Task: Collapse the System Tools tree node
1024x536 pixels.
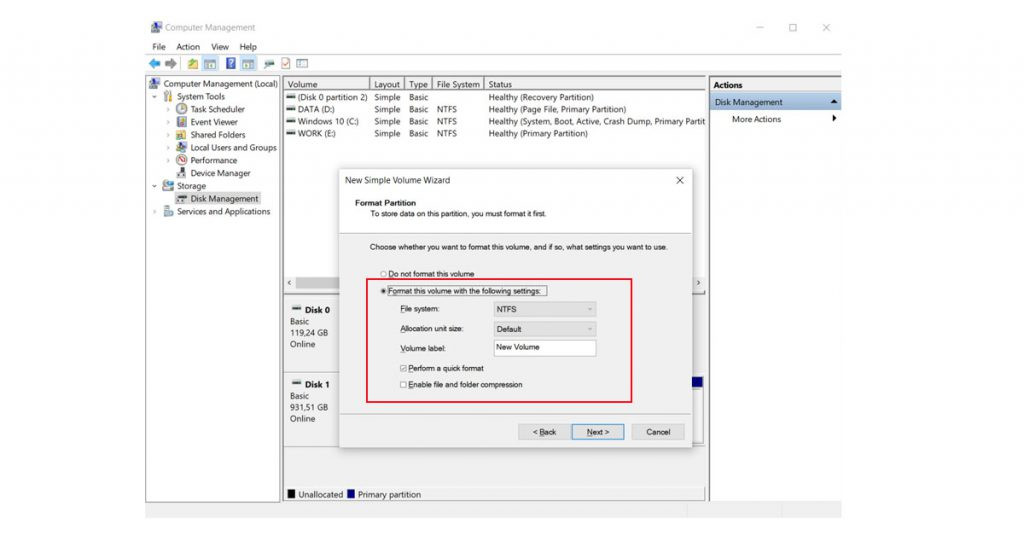Action: (x=155, y=97)
